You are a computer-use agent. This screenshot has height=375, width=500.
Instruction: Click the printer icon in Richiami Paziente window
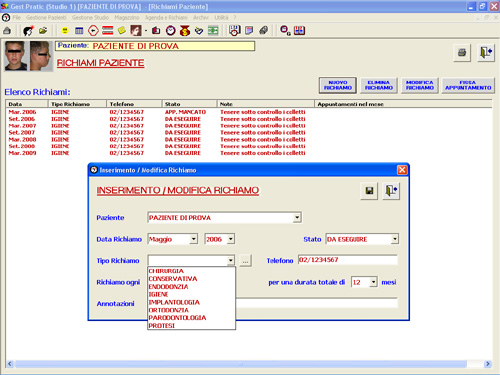click(x=462, y=53)
